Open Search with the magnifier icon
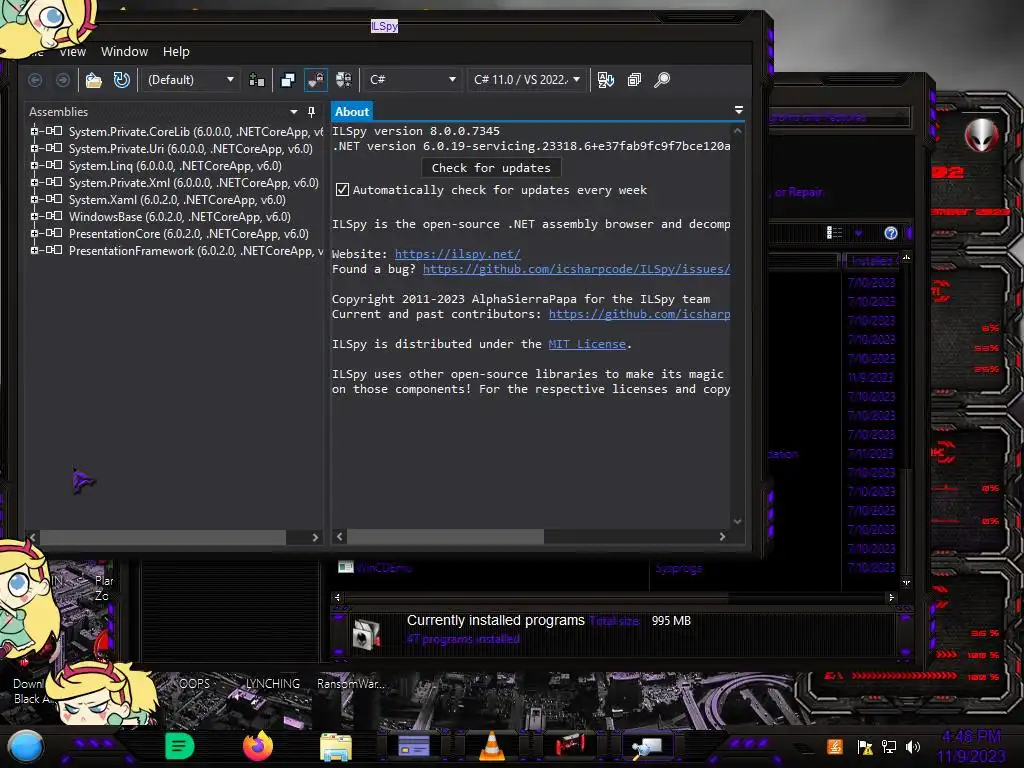This screenshot has width=1024, height=768. [662, 80]
